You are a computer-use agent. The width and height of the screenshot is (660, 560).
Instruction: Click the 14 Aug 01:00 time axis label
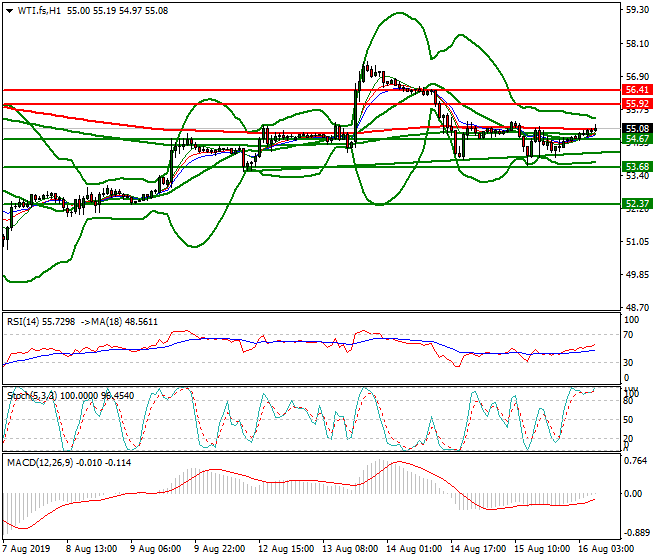[x=414, y=549]
